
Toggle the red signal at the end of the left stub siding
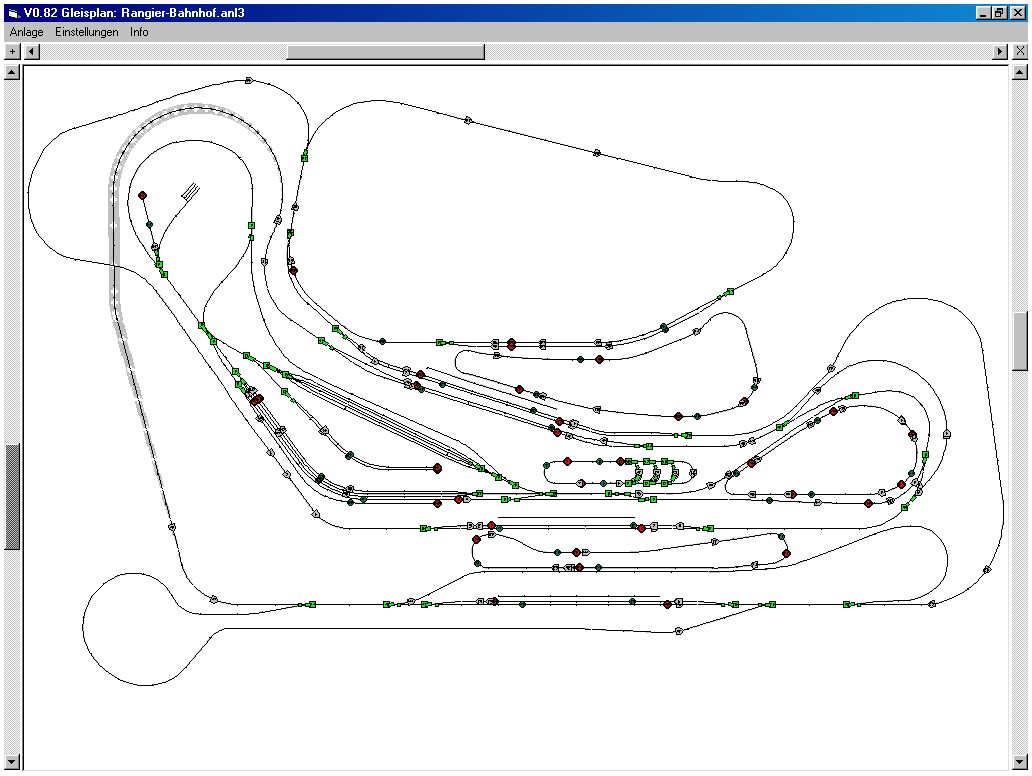[437, 468]
